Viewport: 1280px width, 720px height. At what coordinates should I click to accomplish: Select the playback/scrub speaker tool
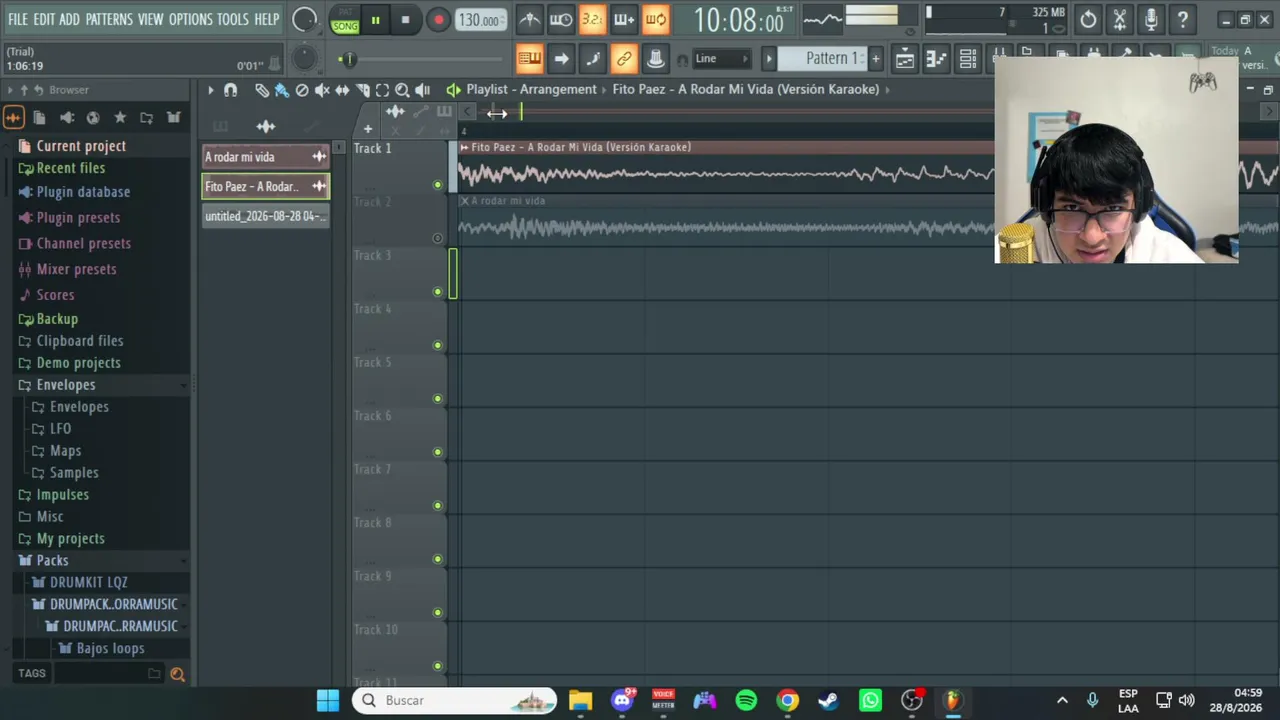[x=422, y=90]
